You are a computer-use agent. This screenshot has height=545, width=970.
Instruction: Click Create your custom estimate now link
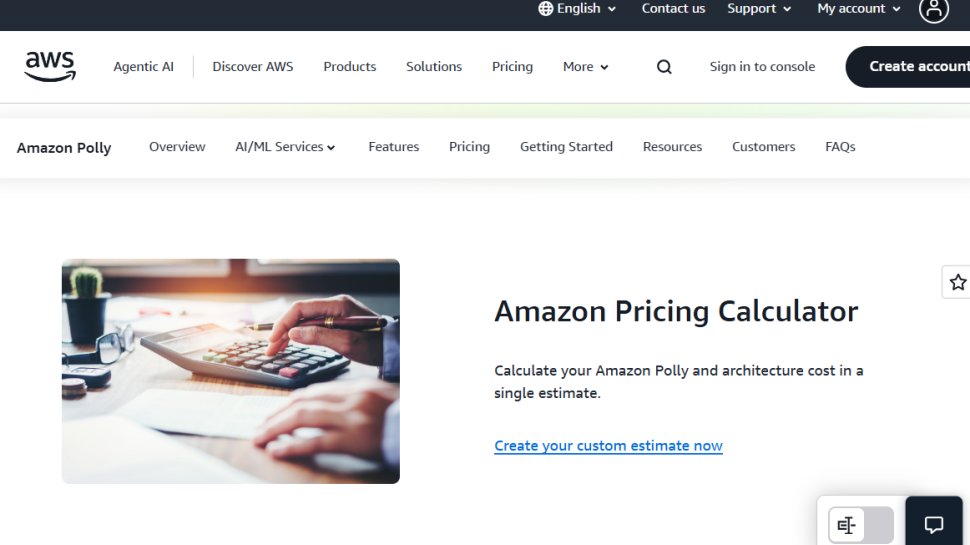(608, 446)
